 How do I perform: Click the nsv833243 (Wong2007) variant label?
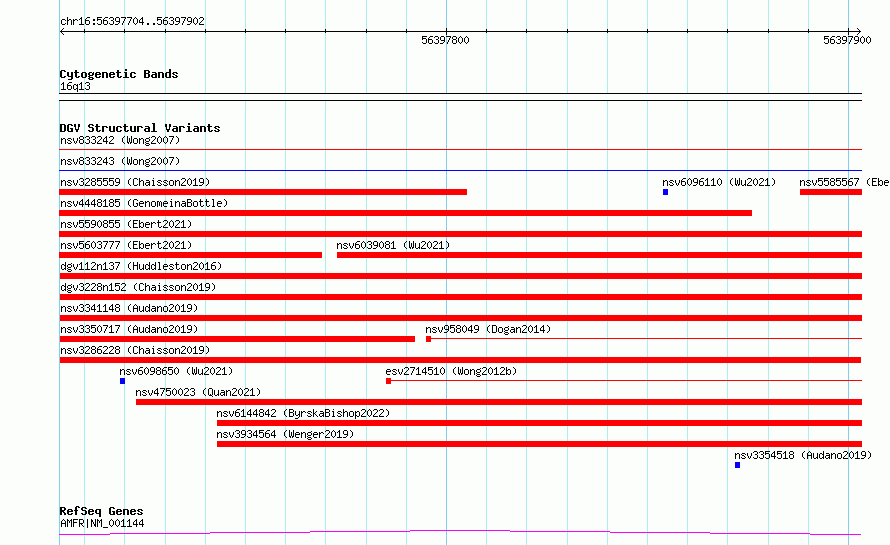[x=120, y=161]
